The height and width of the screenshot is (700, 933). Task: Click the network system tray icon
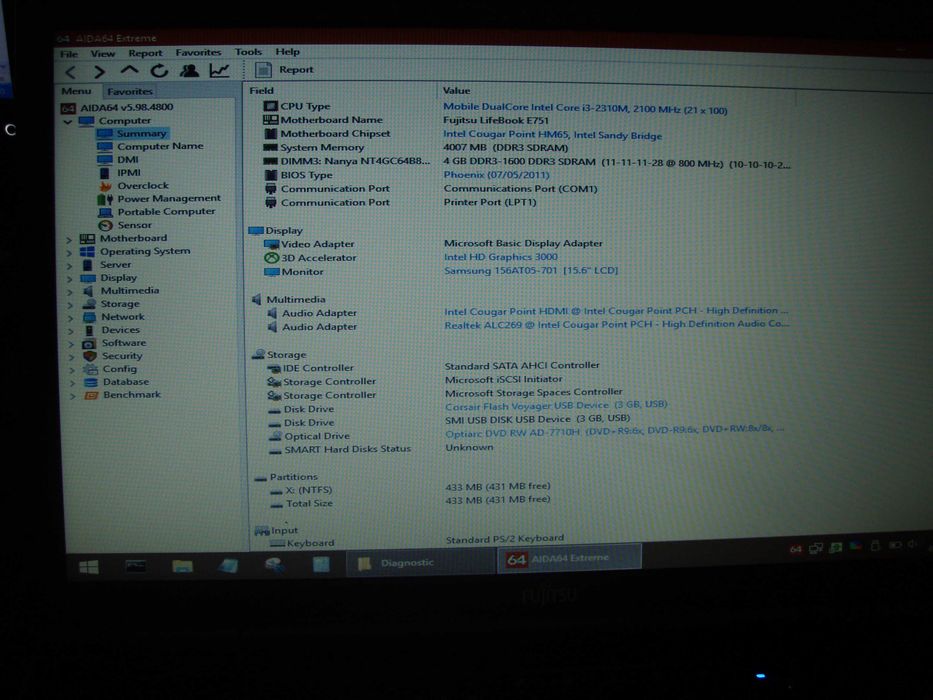(816, 548)
